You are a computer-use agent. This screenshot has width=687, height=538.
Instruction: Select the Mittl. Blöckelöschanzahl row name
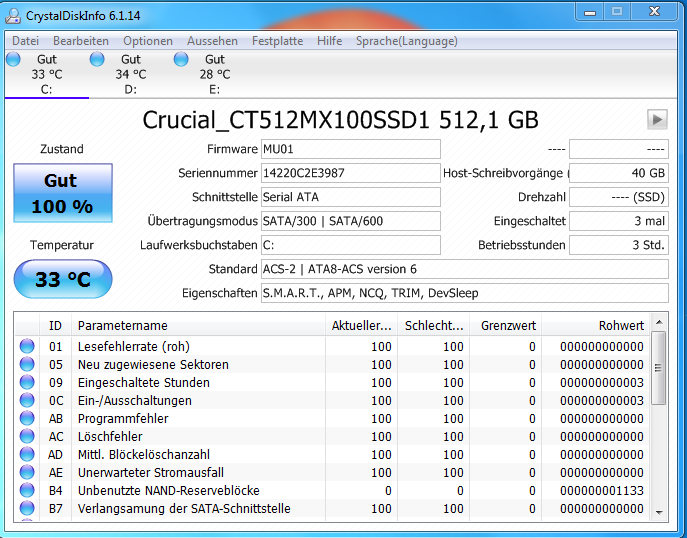tap(144, 454)
